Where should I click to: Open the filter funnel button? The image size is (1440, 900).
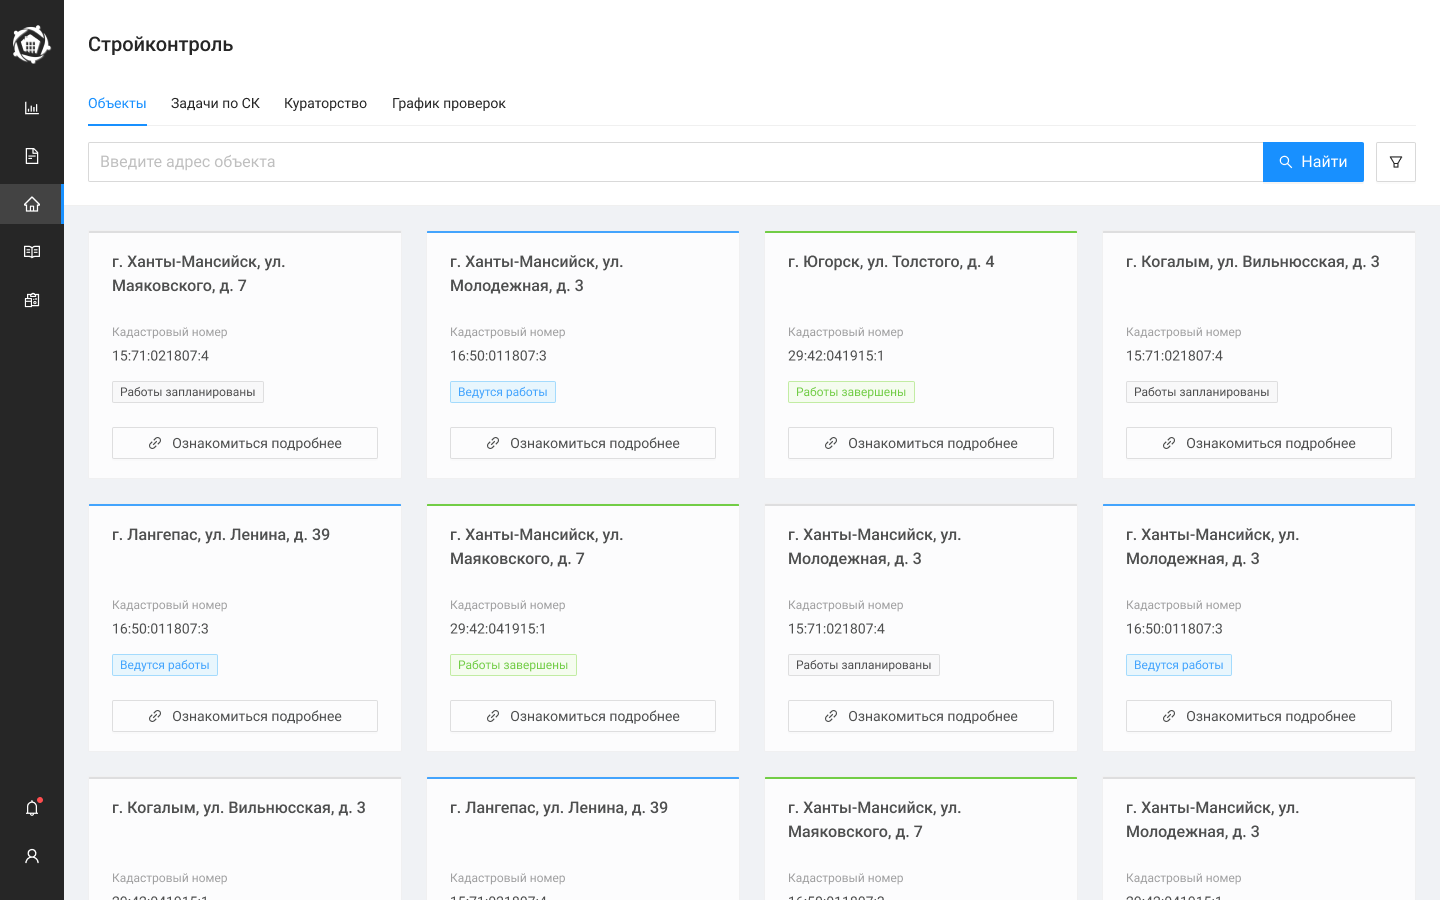click(1395, 162)
